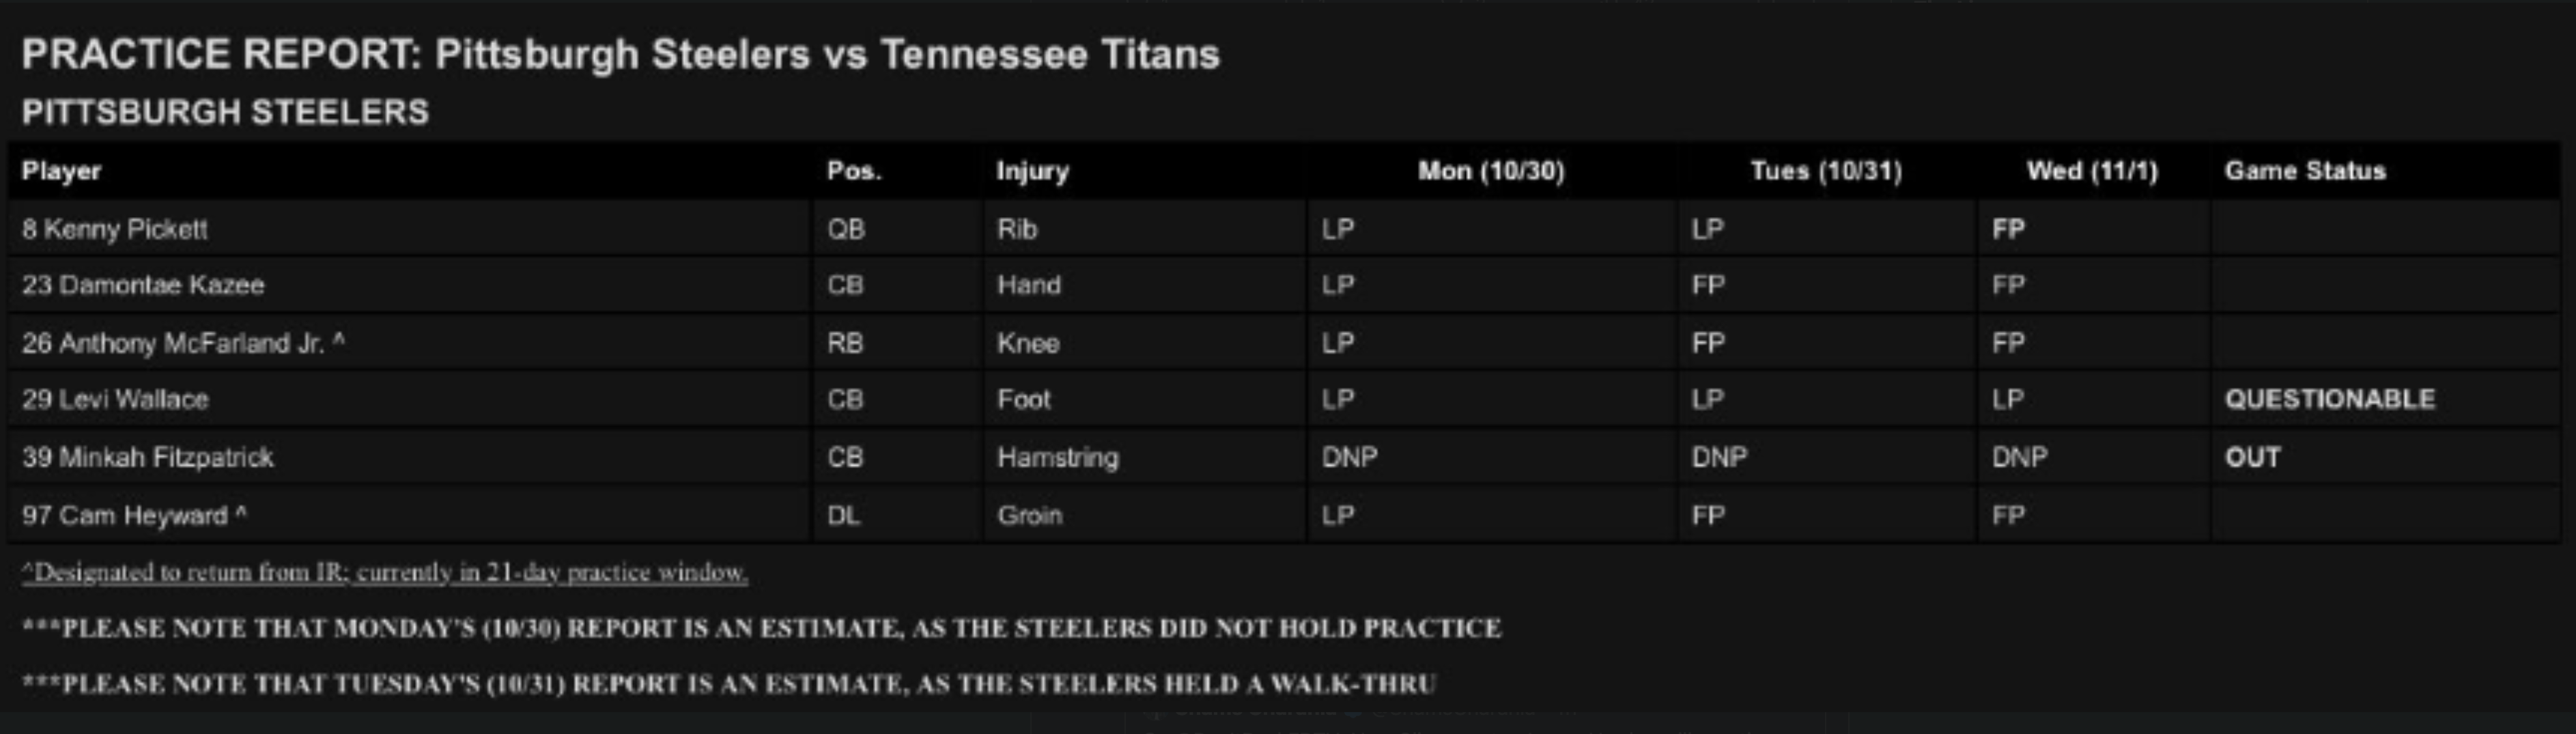2576x734 pixels.
Task: Click the PRACTICE REPORT title heading
Action: (x=620, y=54)
